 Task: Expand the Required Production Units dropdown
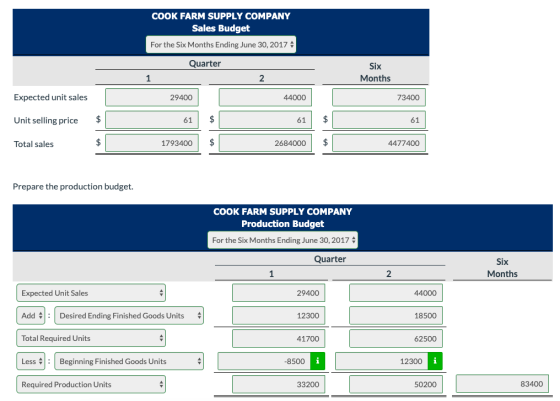point(91,384)
